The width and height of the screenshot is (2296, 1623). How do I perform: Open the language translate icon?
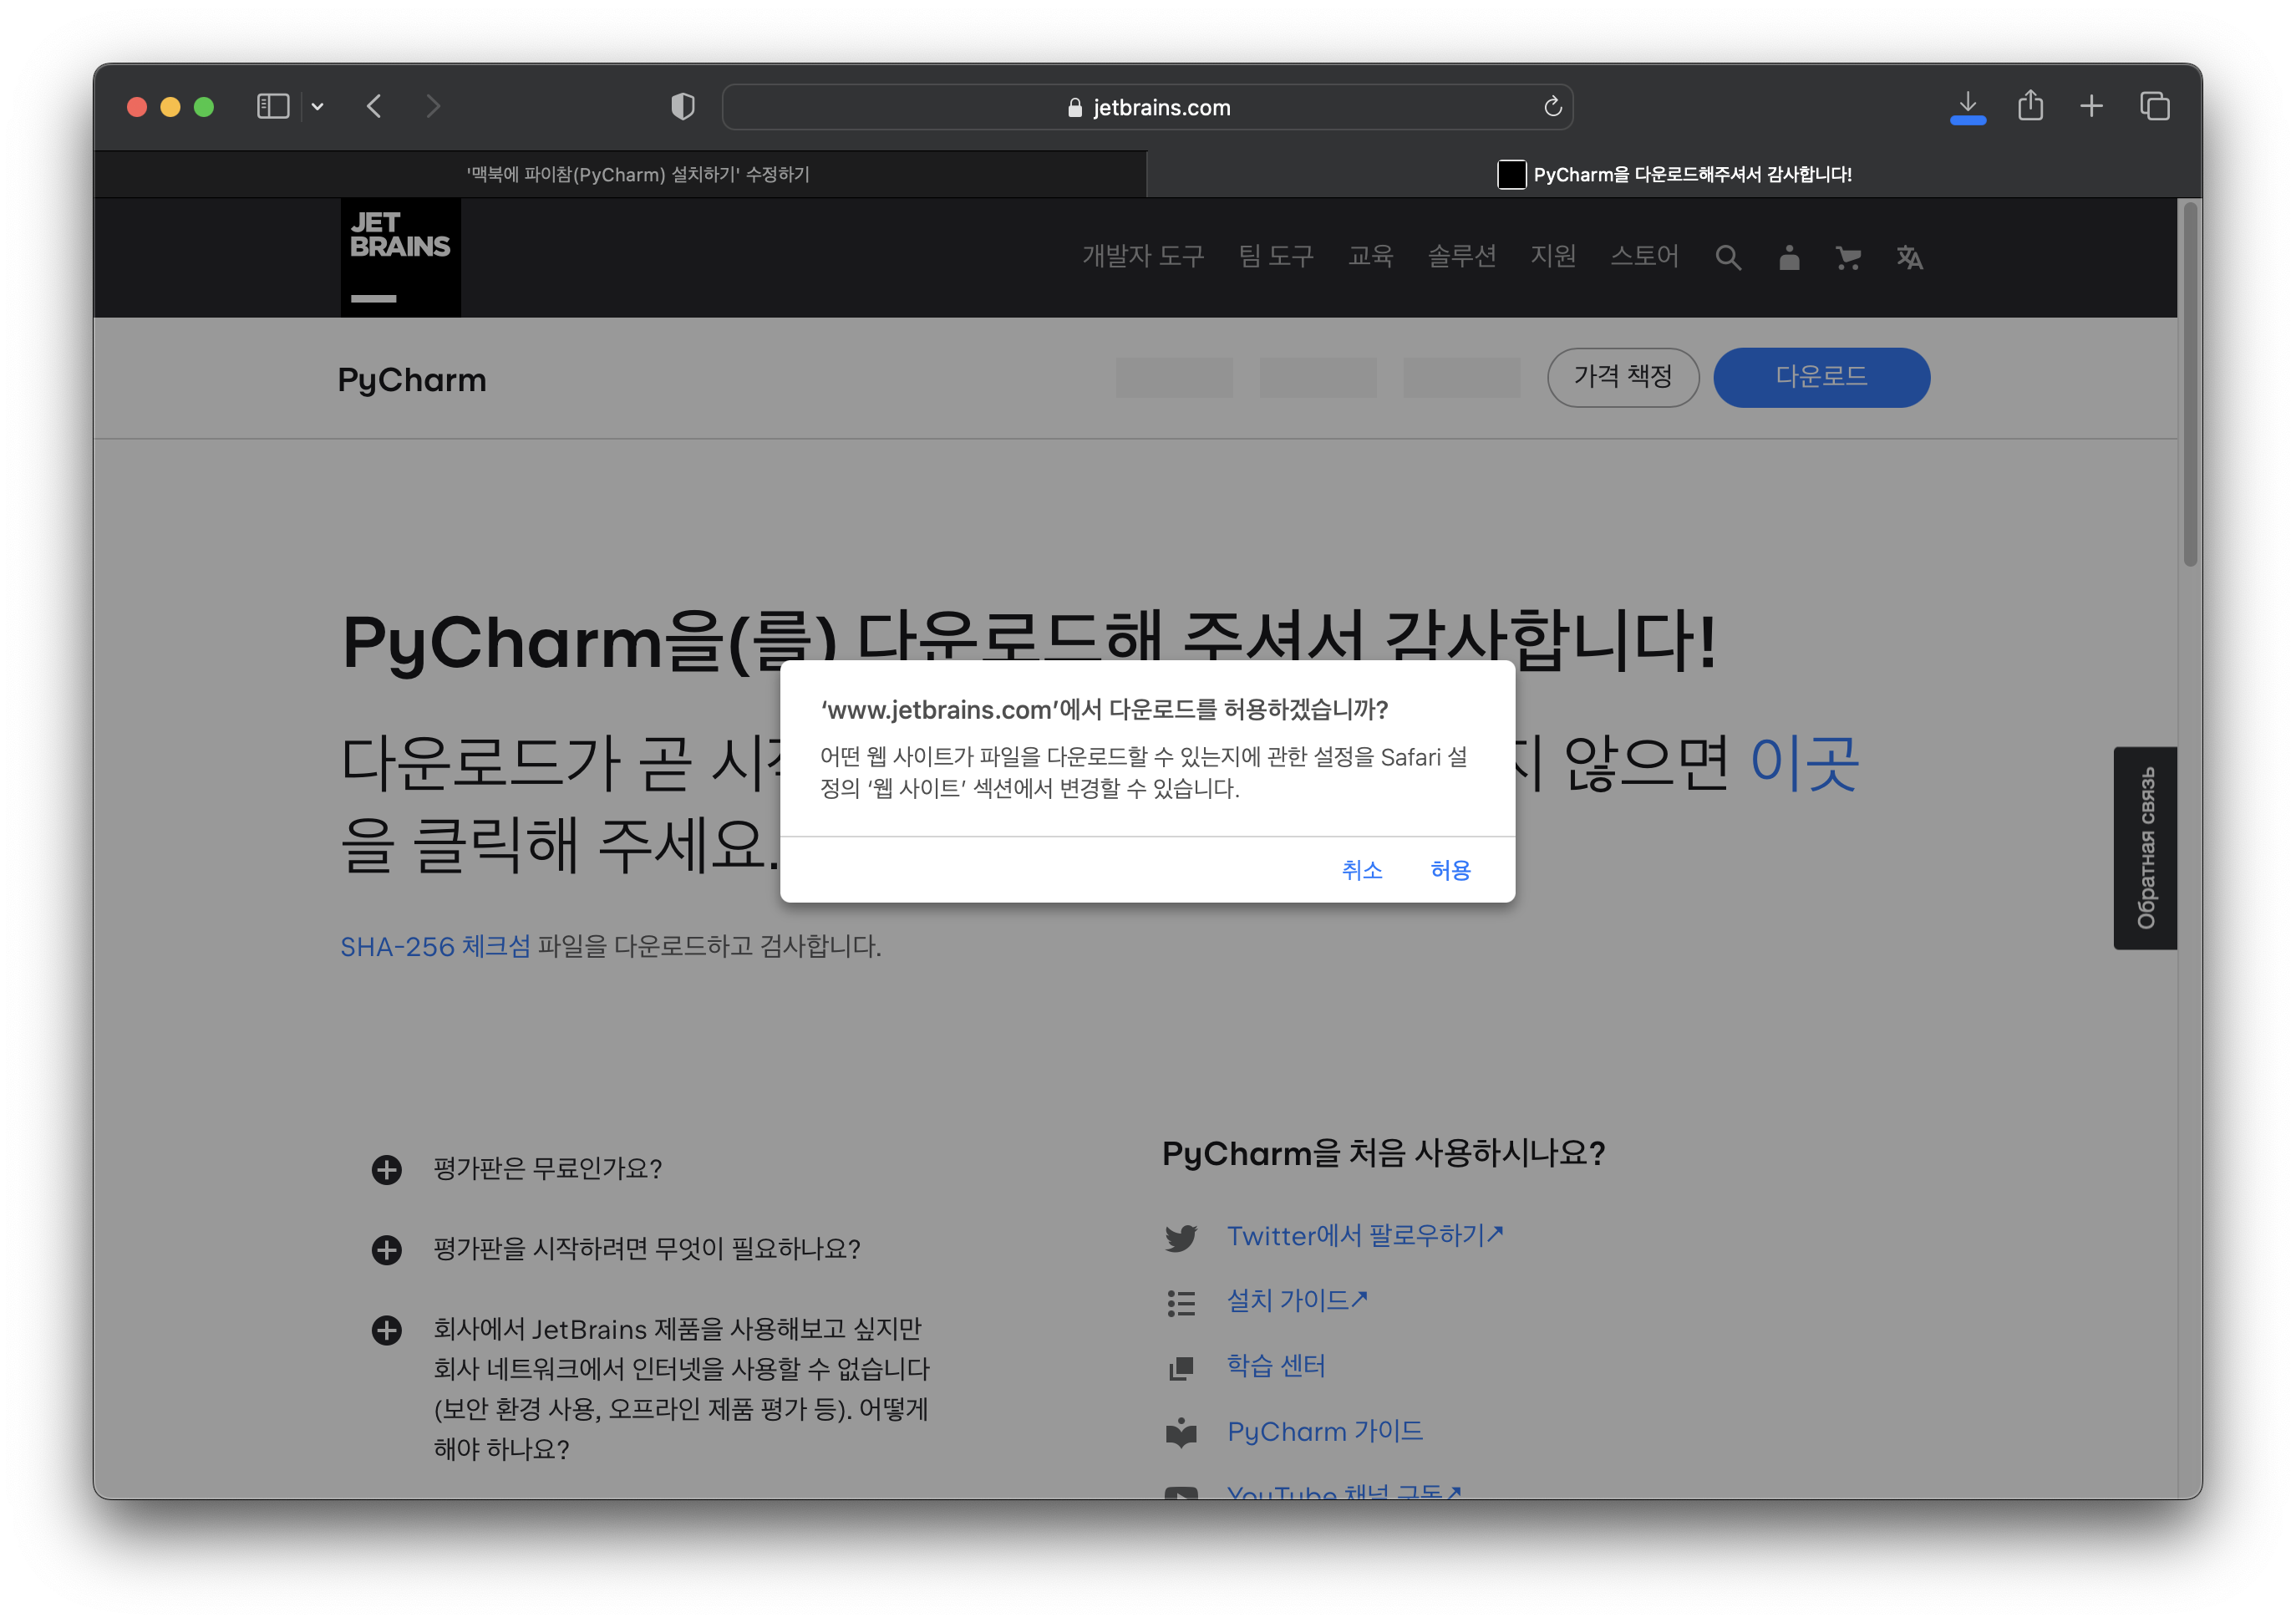point(1909,258)
